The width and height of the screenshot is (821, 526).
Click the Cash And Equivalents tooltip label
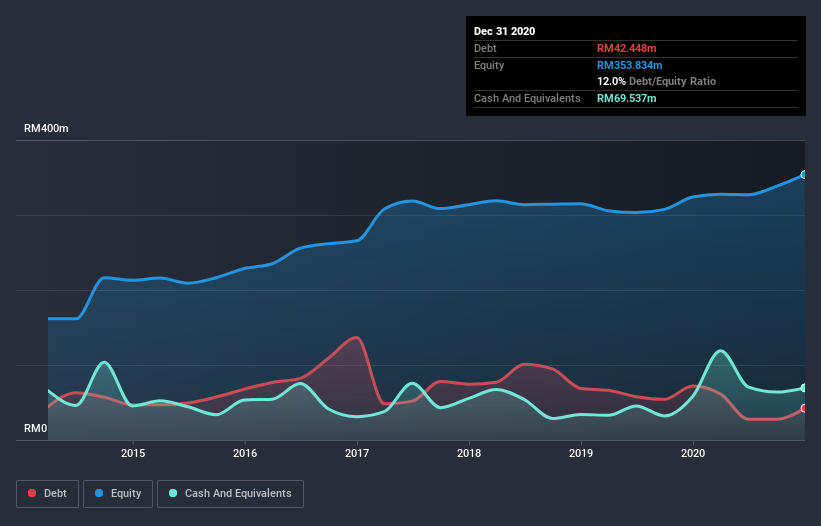pyautogui.click(x=527, y=98)
